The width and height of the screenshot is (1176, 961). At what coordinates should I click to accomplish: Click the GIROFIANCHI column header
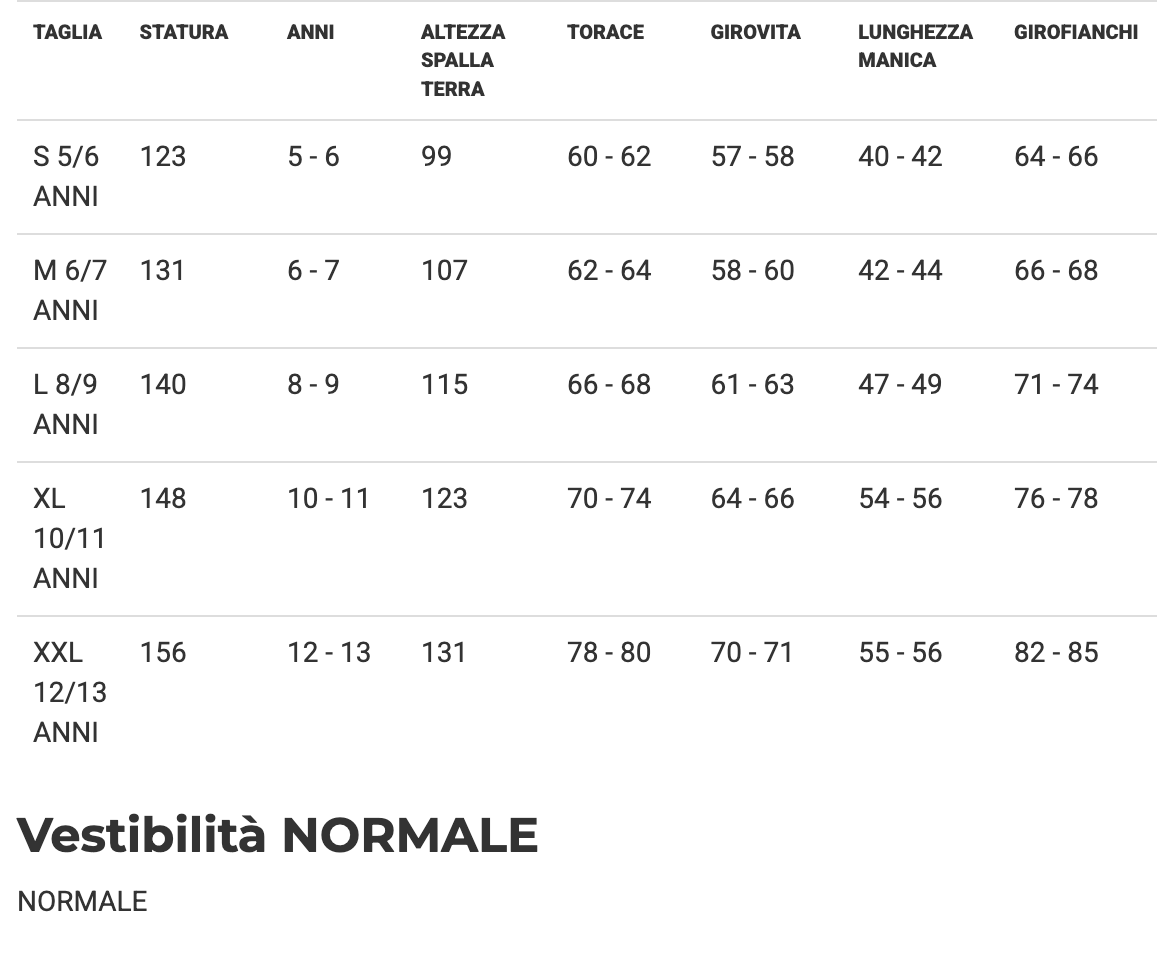click(1076, 32)
